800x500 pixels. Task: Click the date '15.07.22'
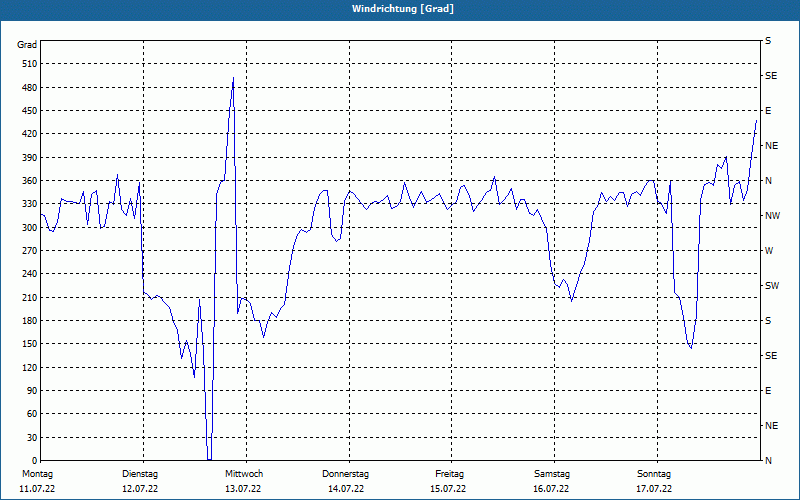point(448,489)
